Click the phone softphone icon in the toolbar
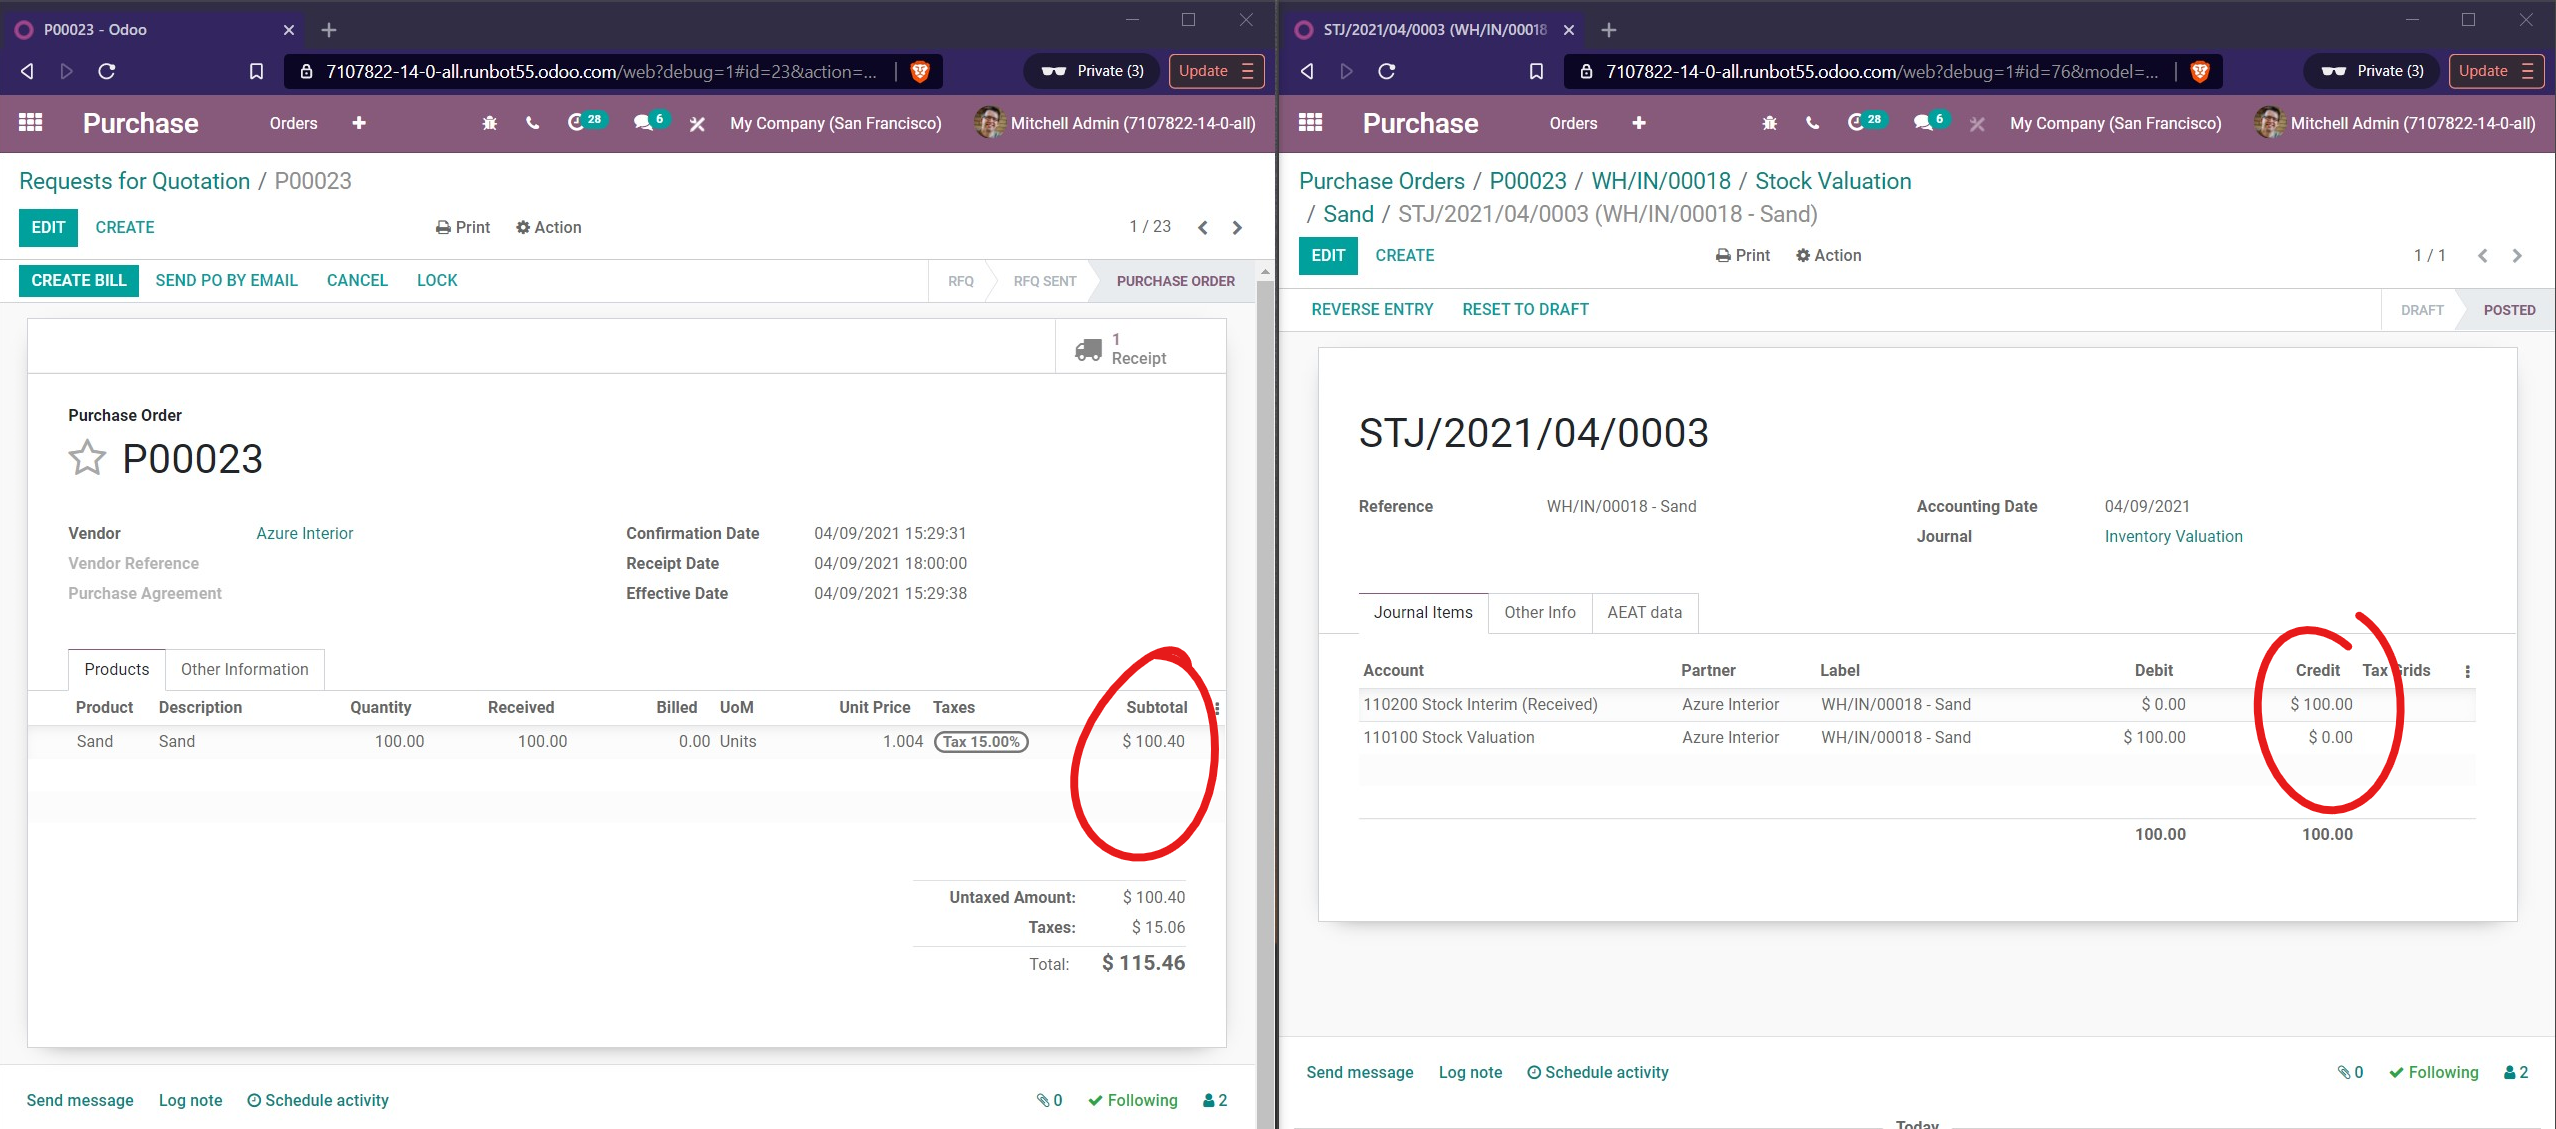The image size is (2556, 1129). [531, 122]
